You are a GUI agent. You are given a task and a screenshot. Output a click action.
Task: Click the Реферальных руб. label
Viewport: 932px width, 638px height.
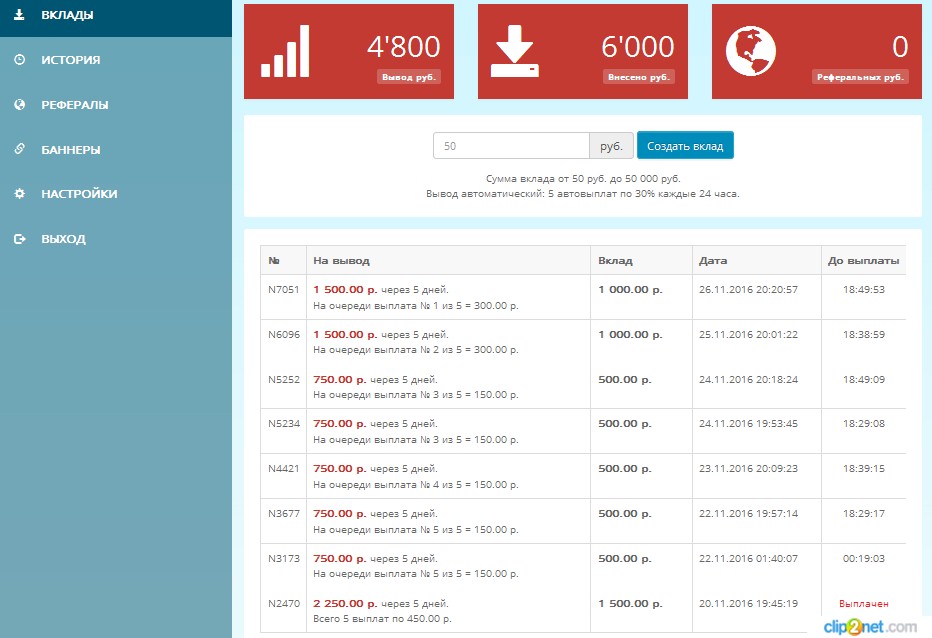coord(860,77)
